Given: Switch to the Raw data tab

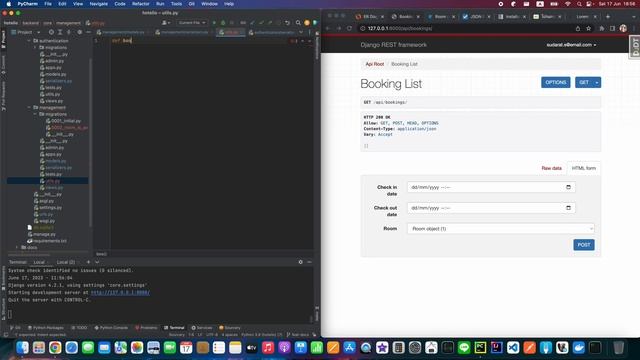Looking at the screenshot, I should 551,168.
